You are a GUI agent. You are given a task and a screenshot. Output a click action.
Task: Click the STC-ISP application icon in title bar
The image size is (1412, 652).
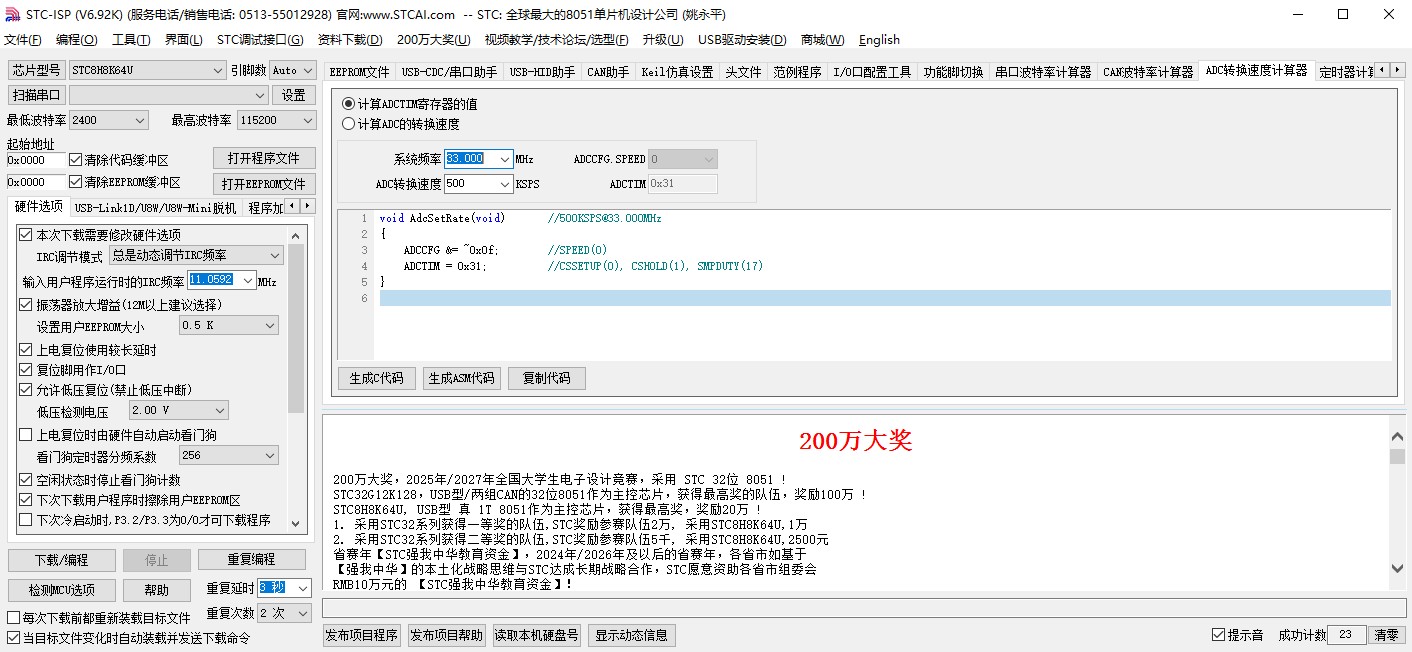11,14
